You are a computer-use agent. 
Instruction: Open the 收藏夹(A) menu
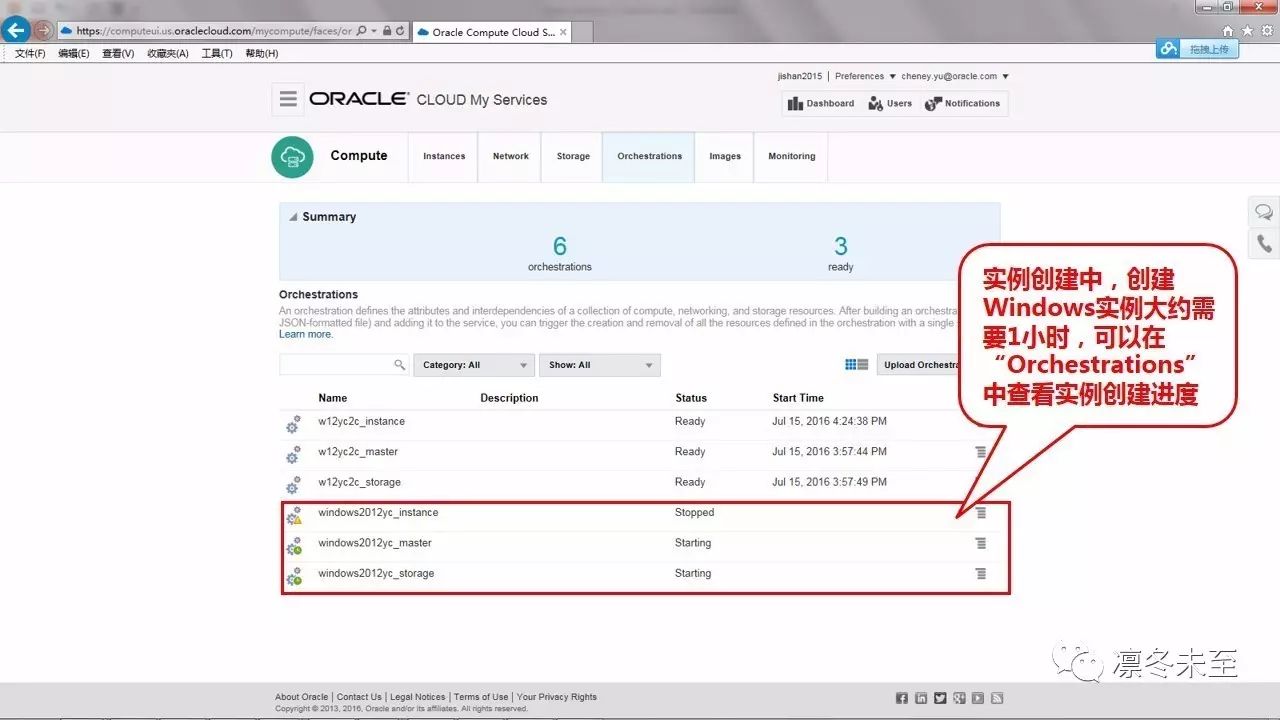168,53
